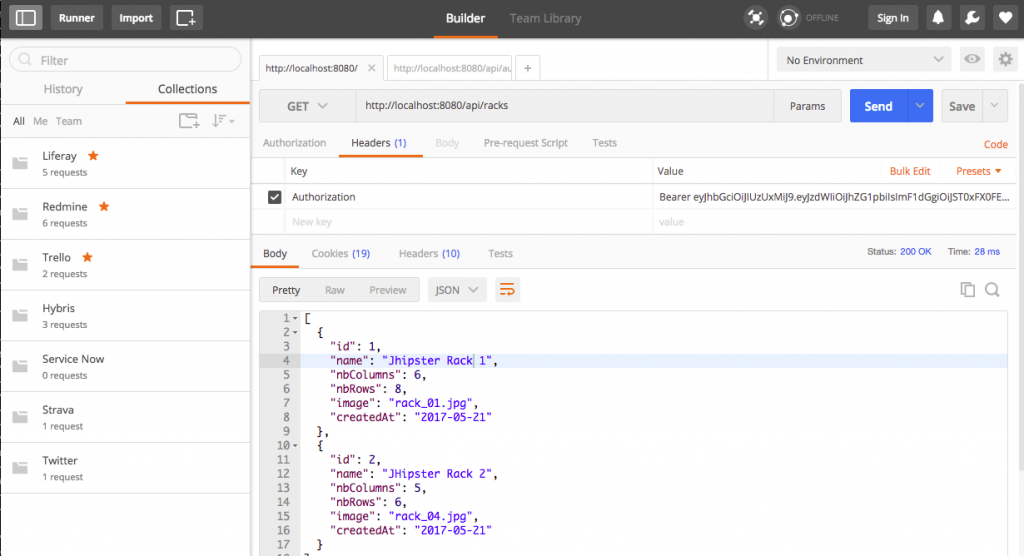The width and height of the screenshot is (1024, 556).
Task: Toggle line wrap in response viewer
Action: 507,290
